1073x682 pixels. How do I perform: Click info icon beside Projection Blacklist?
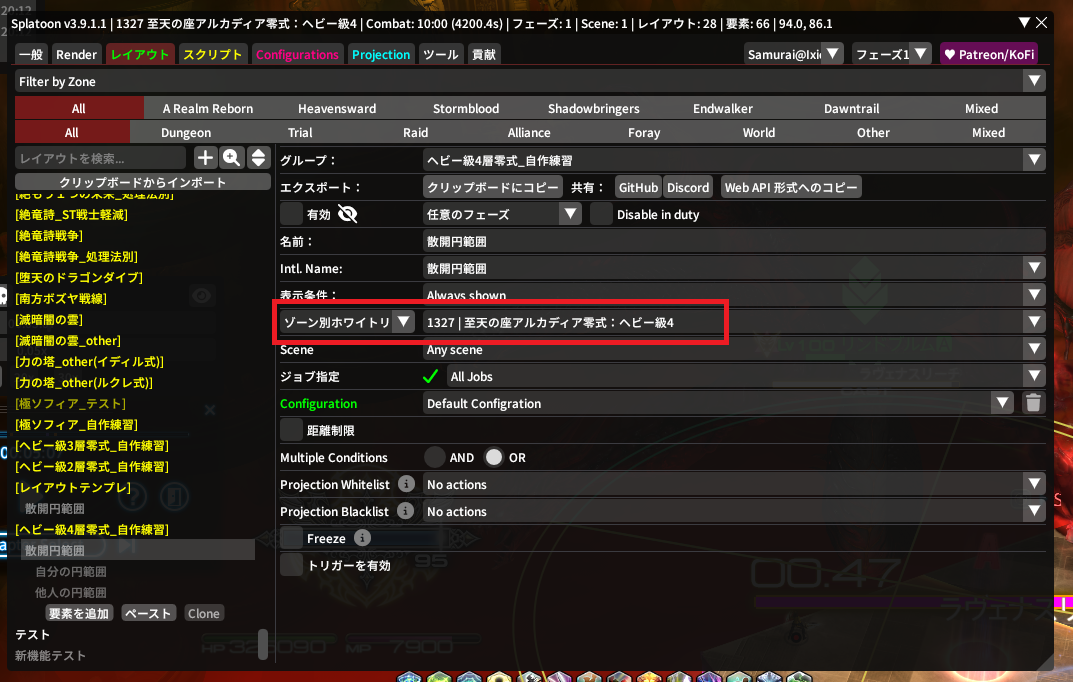[406, 511]
